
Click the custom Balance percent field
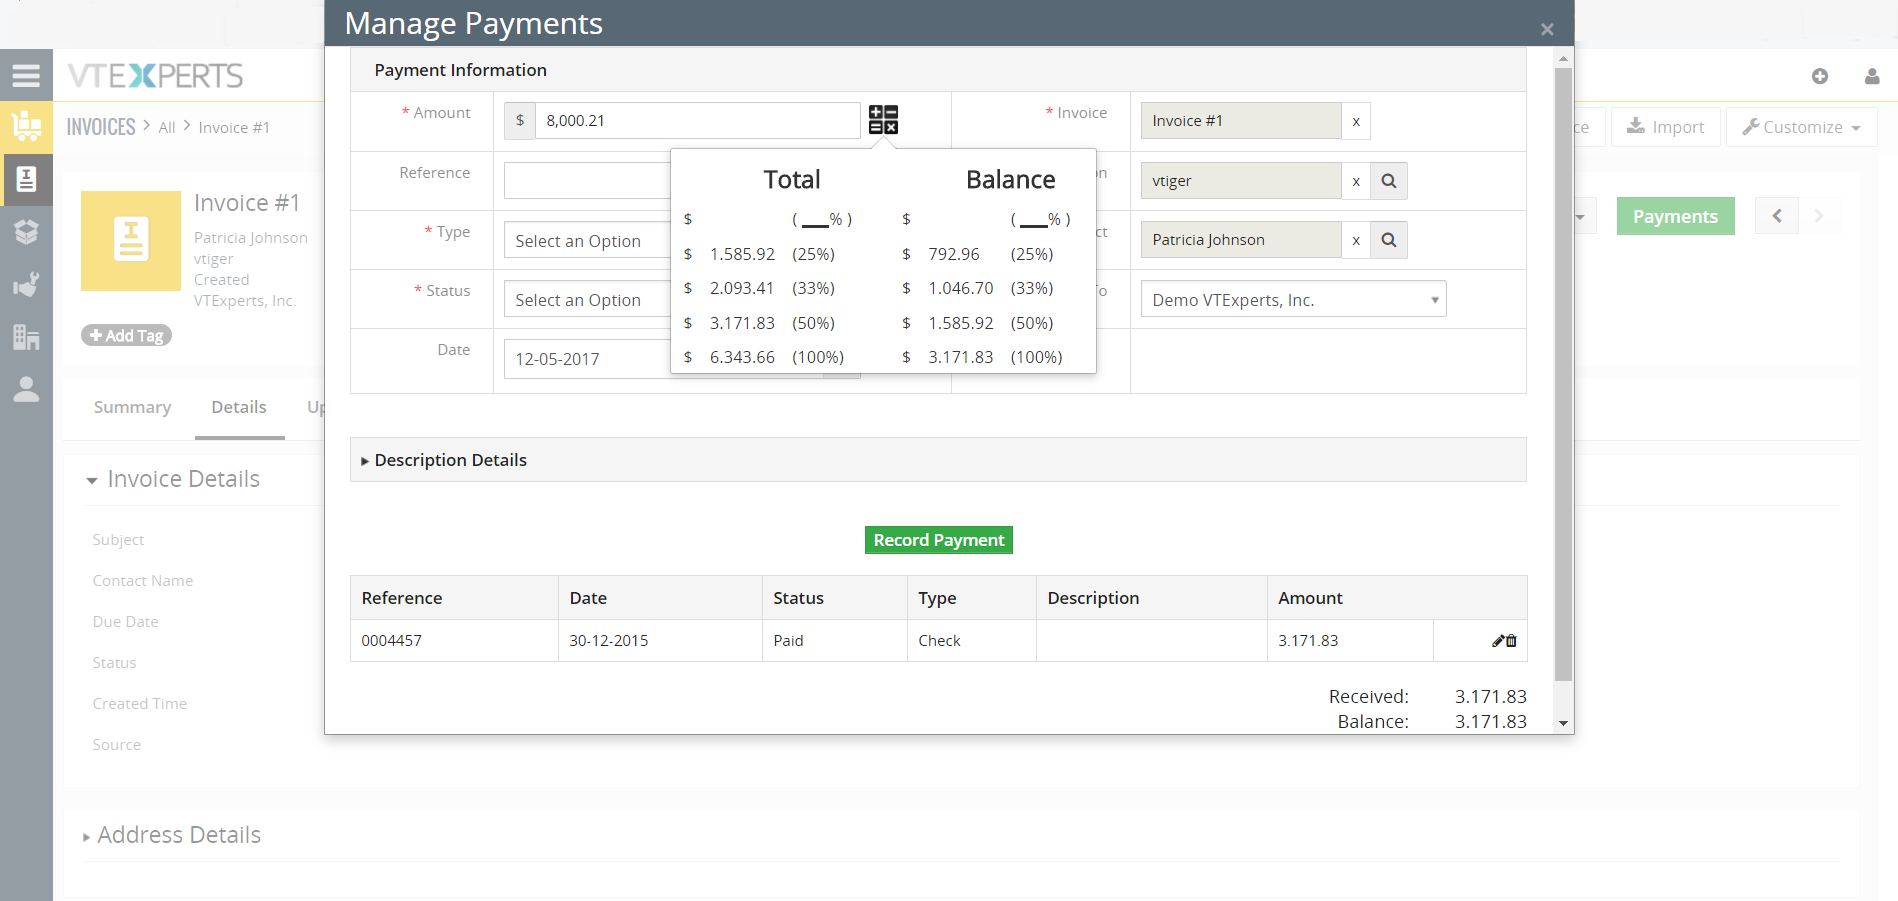(x=1033, y=220)
